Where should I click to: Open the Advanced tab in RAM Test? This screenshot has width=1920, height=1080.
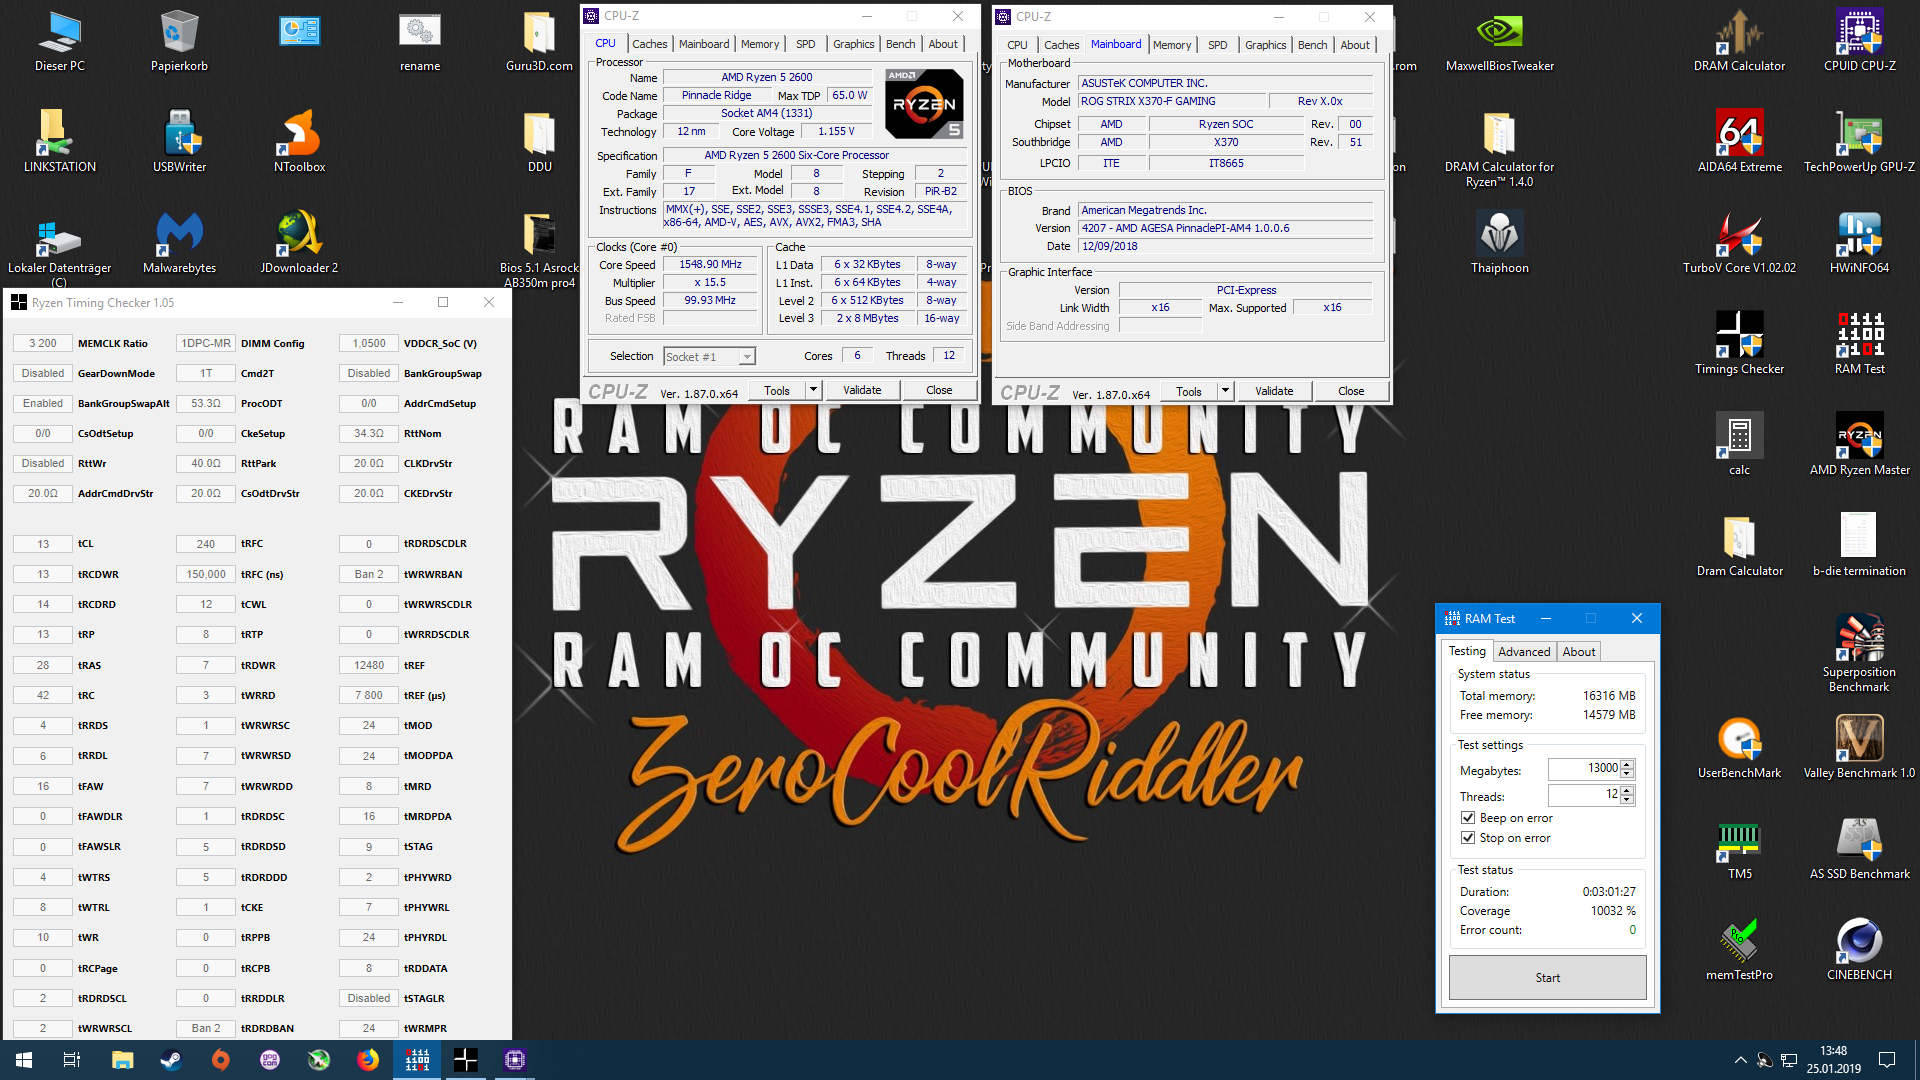coord(1524,651)
